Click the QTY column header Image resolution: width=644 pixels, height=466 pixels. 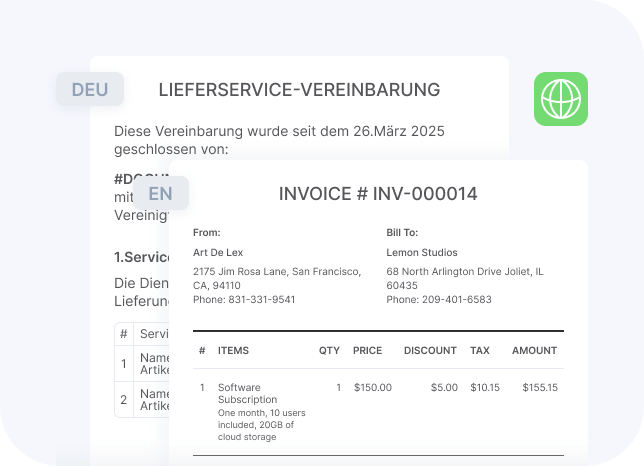(x=329, y=351)
